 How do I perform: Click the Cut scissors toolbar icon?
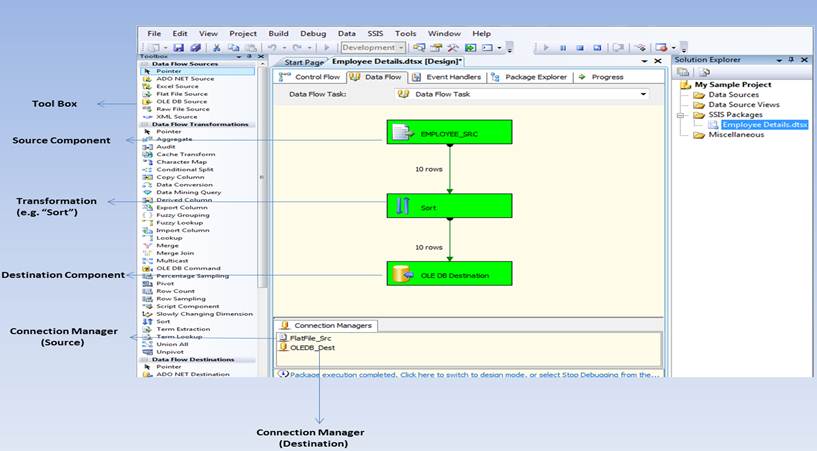click(x=216, y=47)
